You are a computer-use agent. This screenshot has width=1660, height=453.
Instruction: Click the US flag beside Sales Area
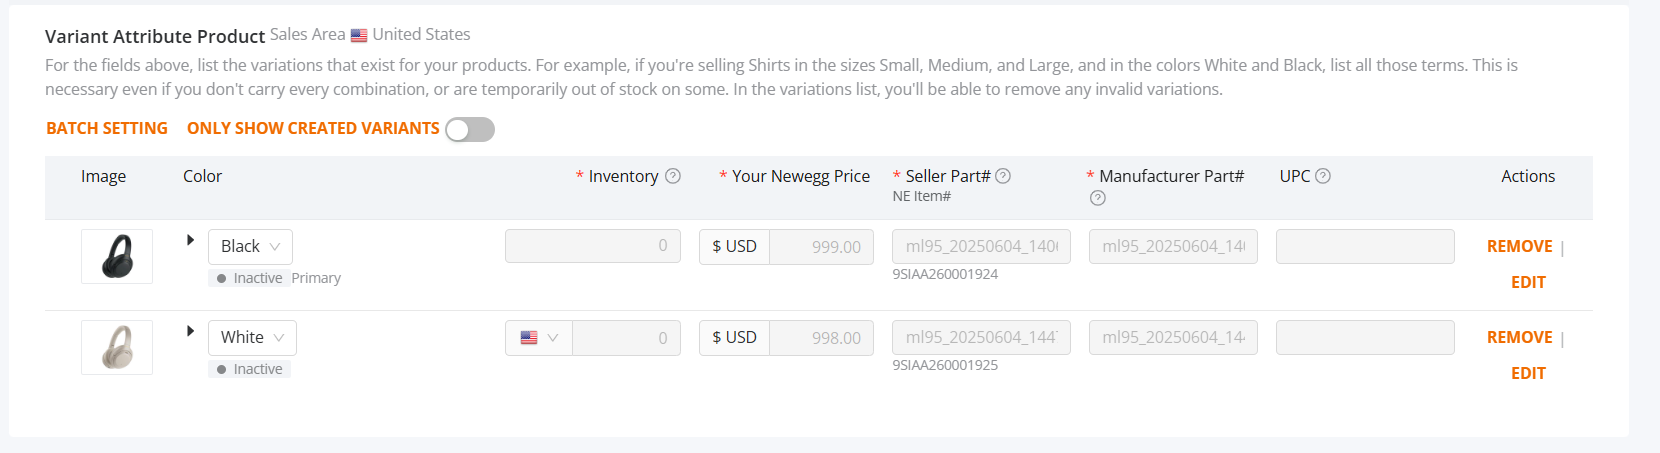[x=359, y=35]
